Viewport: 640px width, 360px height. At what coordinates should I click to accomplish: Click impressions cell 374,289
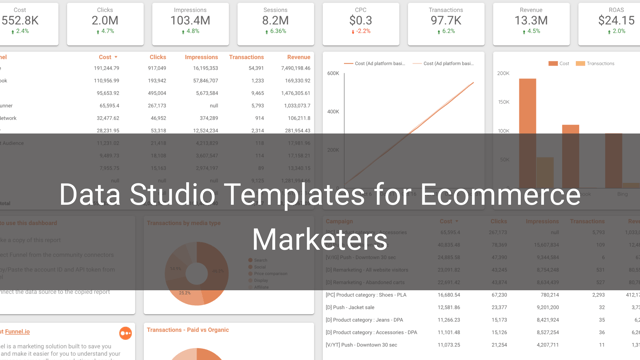(x=209, y=118)
